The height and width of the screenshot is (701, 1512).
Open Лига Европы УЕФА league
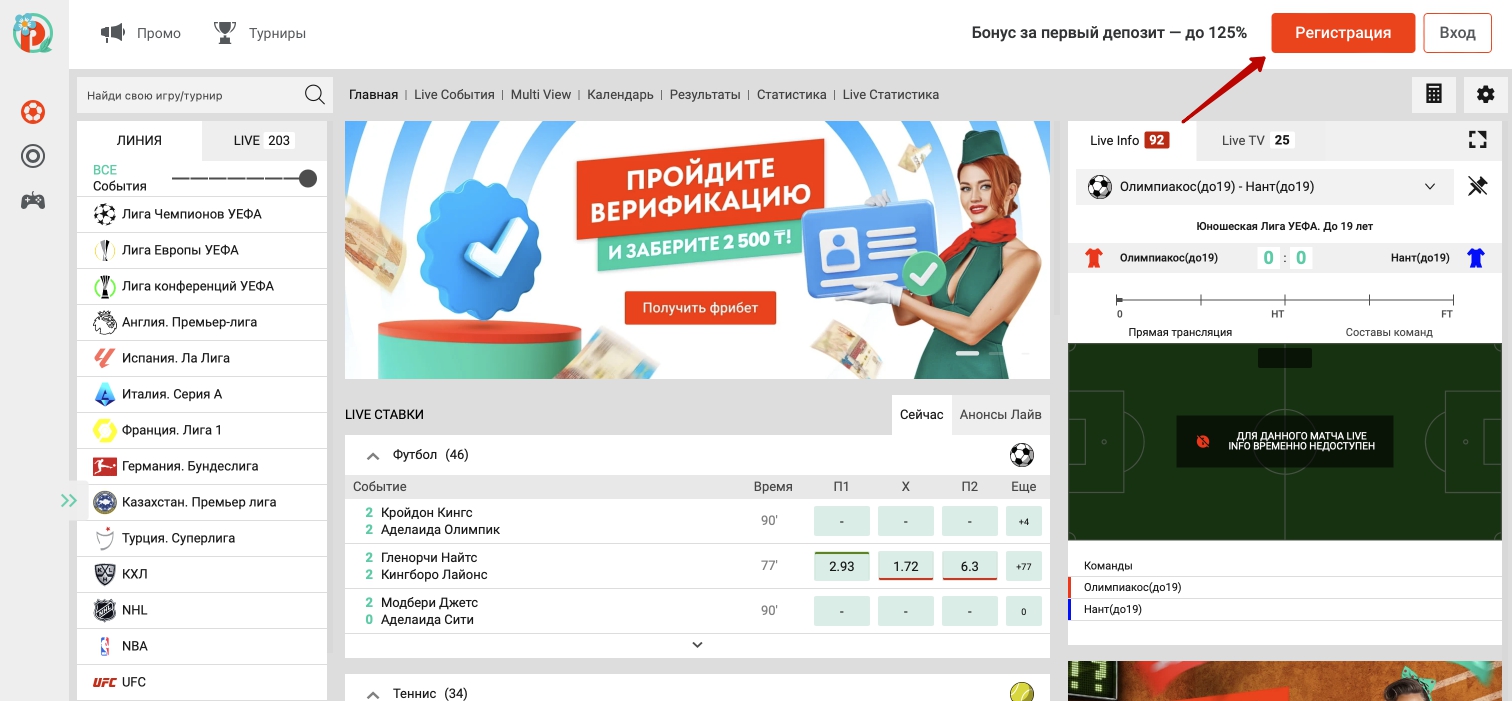click(202, 250)
